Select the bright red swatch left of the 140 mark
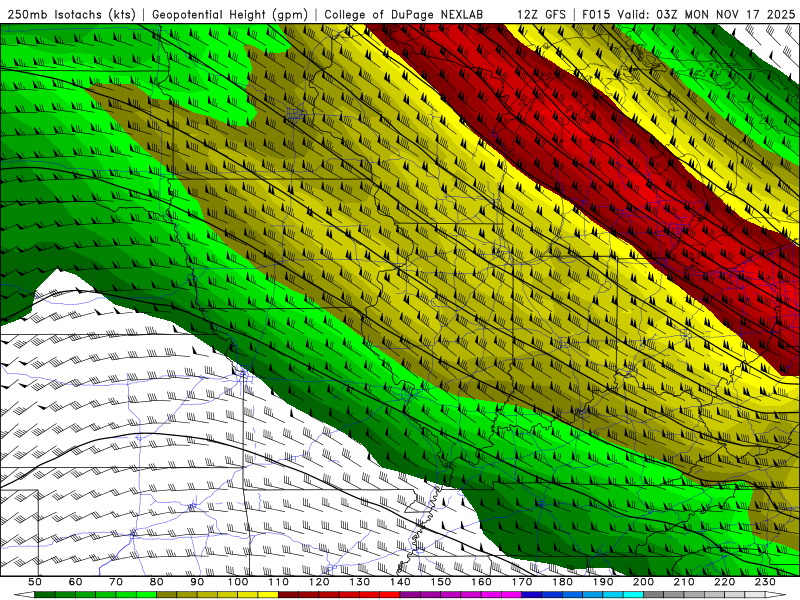This screenshot has width=800, height=600. [x=390, y=594]
